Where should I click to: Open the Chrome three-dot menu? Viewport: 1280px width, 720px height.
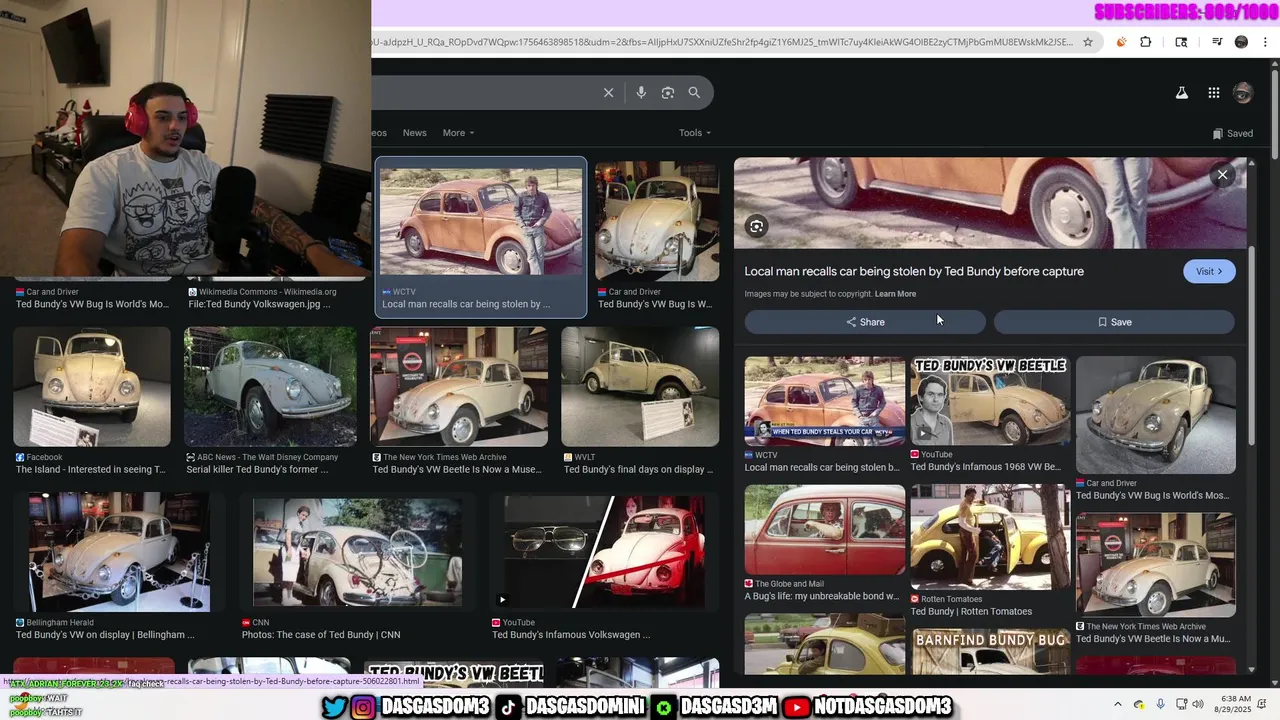point(1266,42)
